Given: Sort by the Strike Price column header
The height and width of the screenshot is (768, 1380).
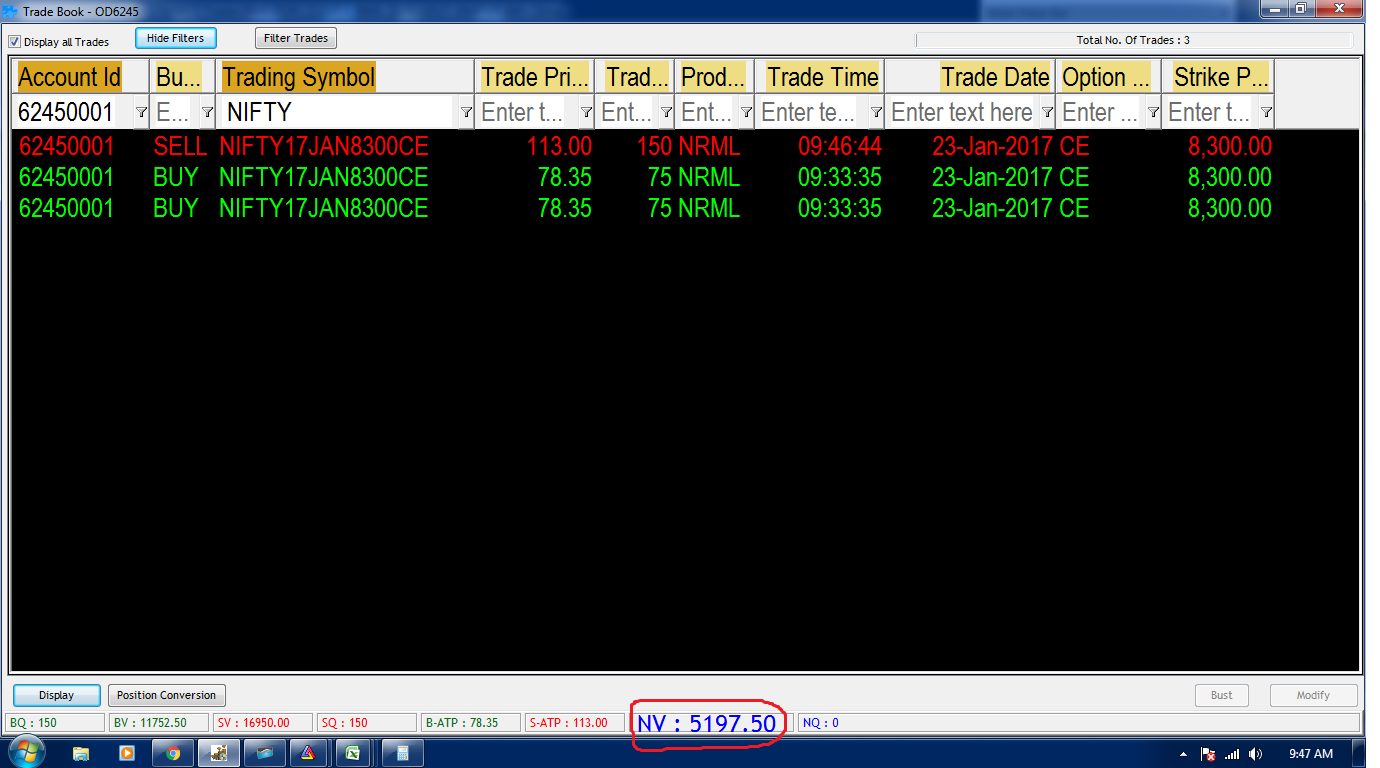Looking at the screenshot, I should [1219, 77].
